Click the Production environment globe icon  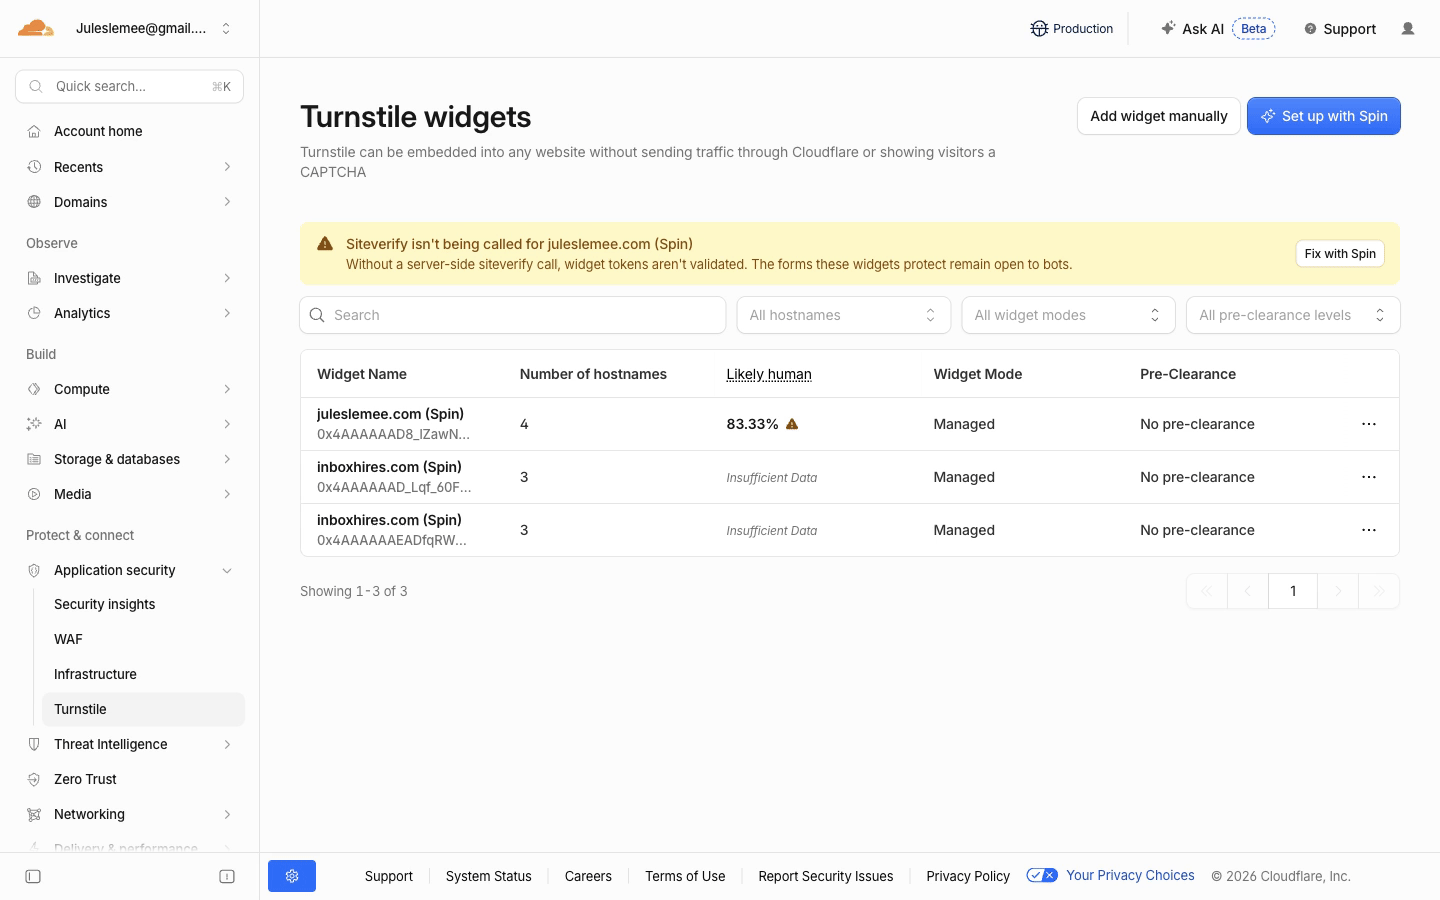(x=1039, y=29)
